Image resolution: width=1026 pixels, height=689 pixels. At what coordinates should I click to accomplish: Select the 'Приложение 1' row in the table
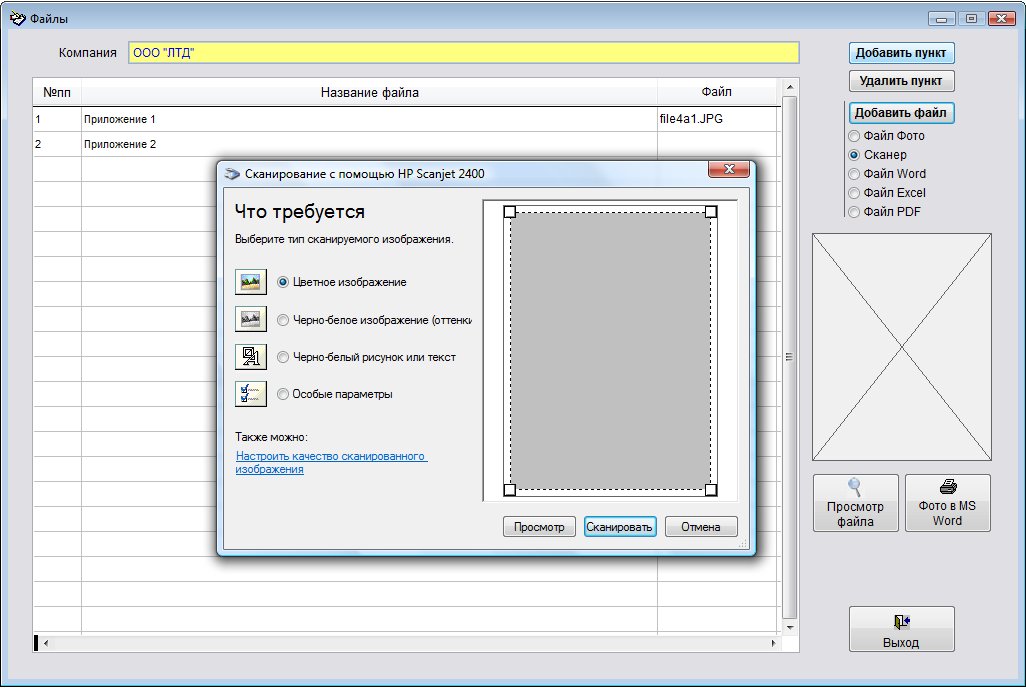click(x=368, y=119)
